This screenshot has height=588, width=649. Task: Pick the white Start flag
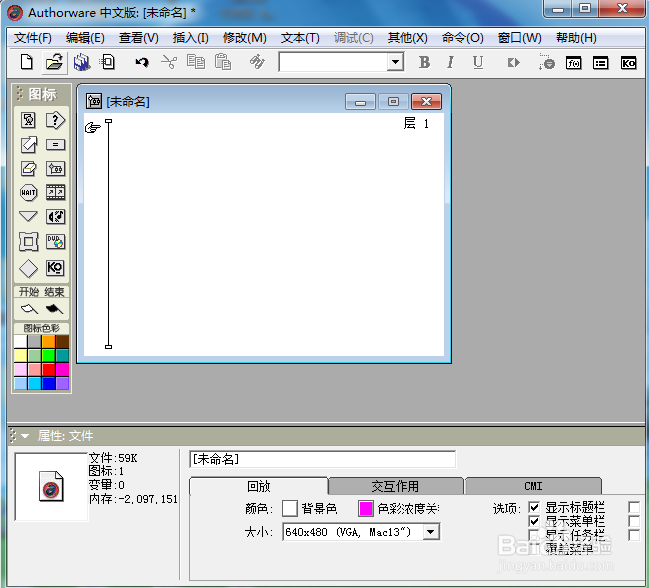pyautogui.click(x=29, y=309)
